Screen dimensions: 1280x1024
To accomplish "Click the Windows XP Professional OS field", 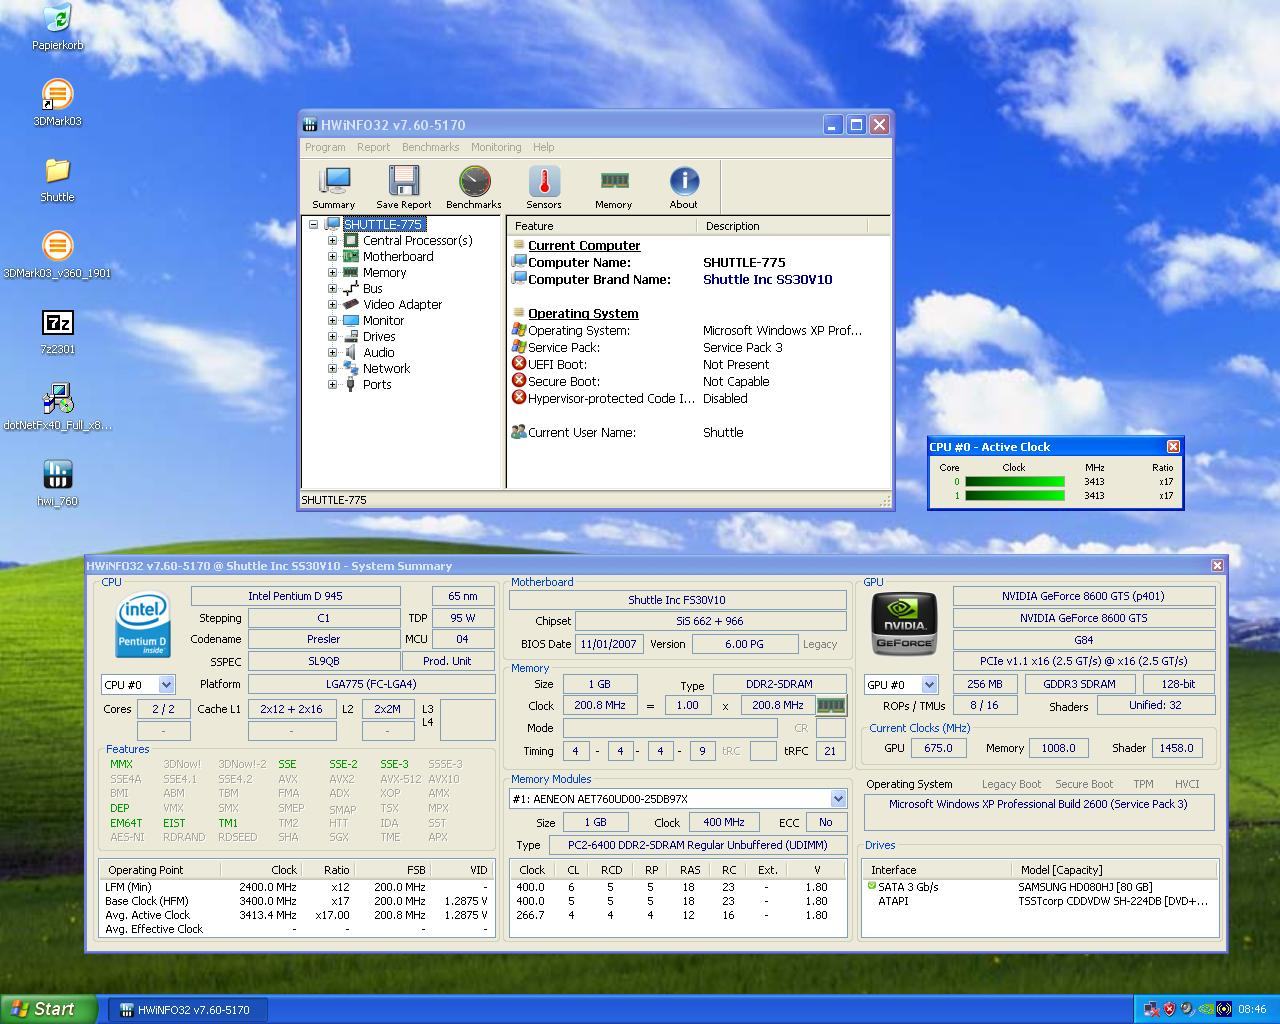I will (1038, 812).
